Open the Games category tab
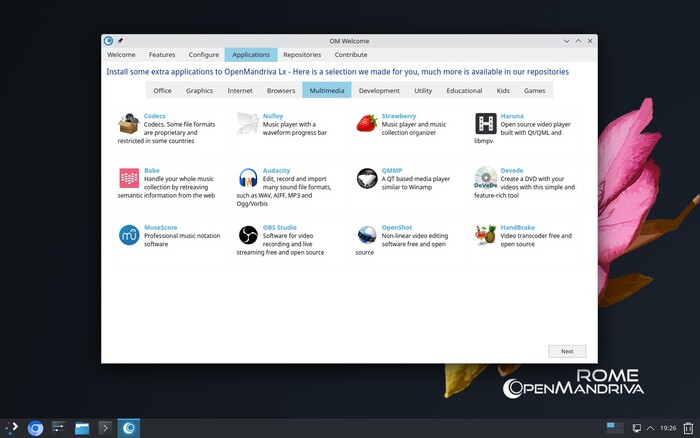 click(x=534, y=90)
